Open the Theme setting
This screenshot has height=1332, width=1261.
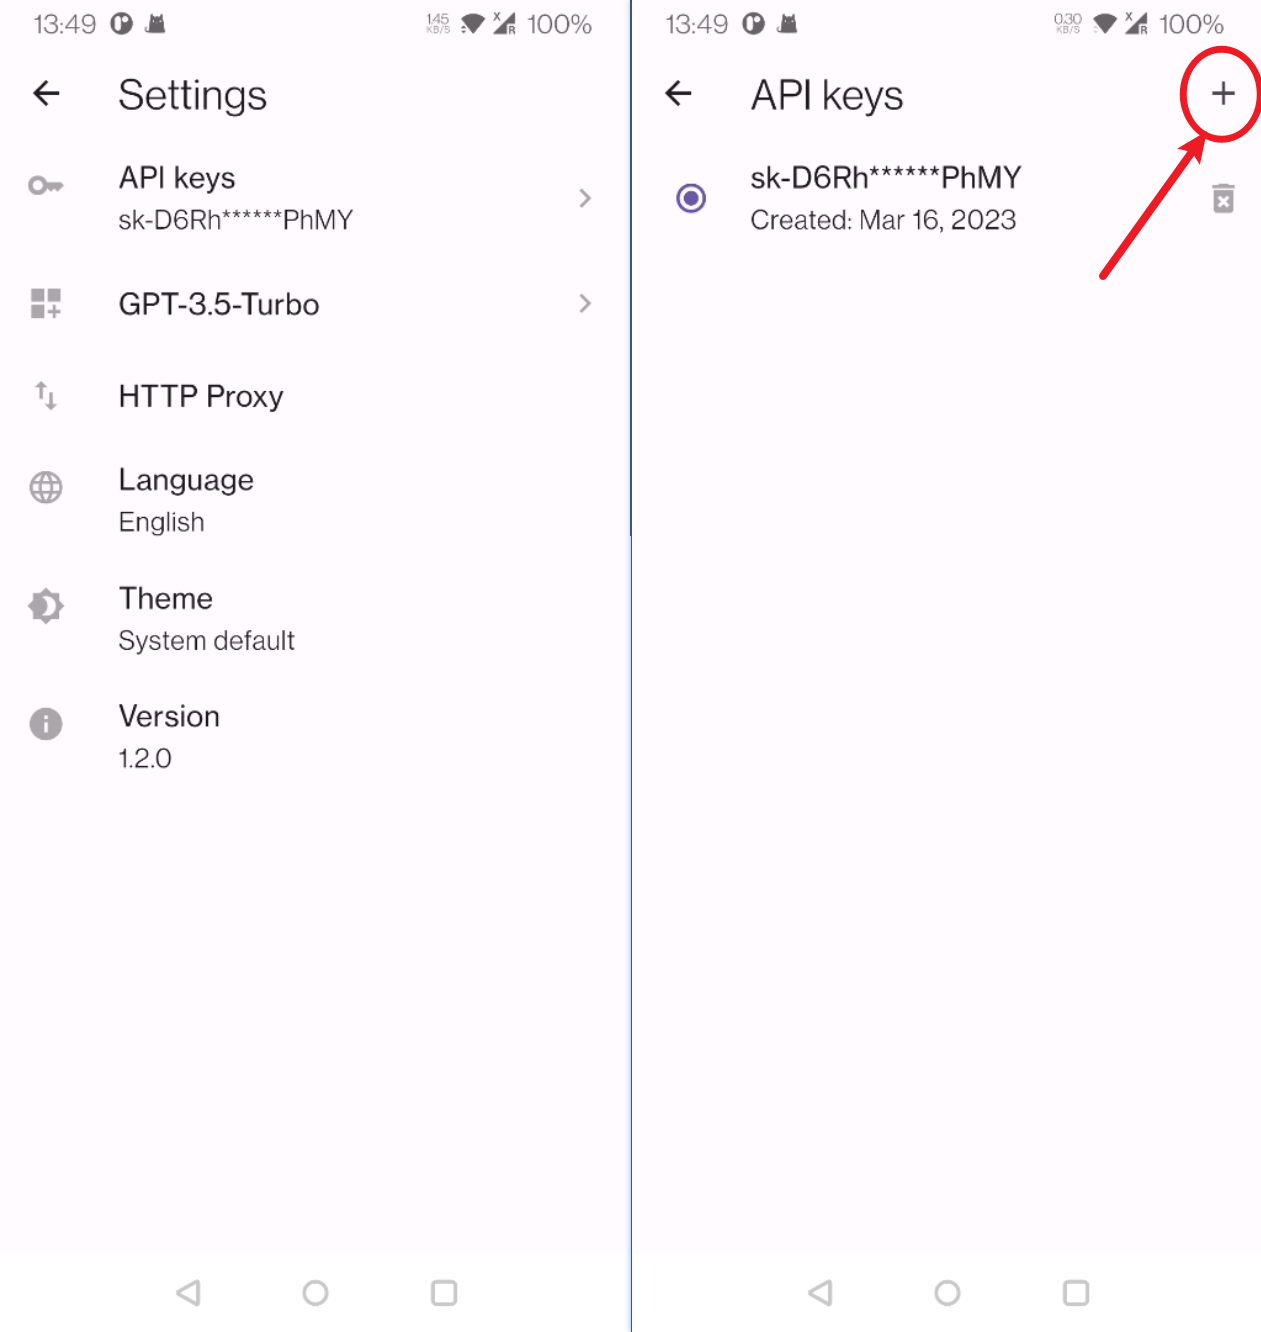click(x=315, y=618)
